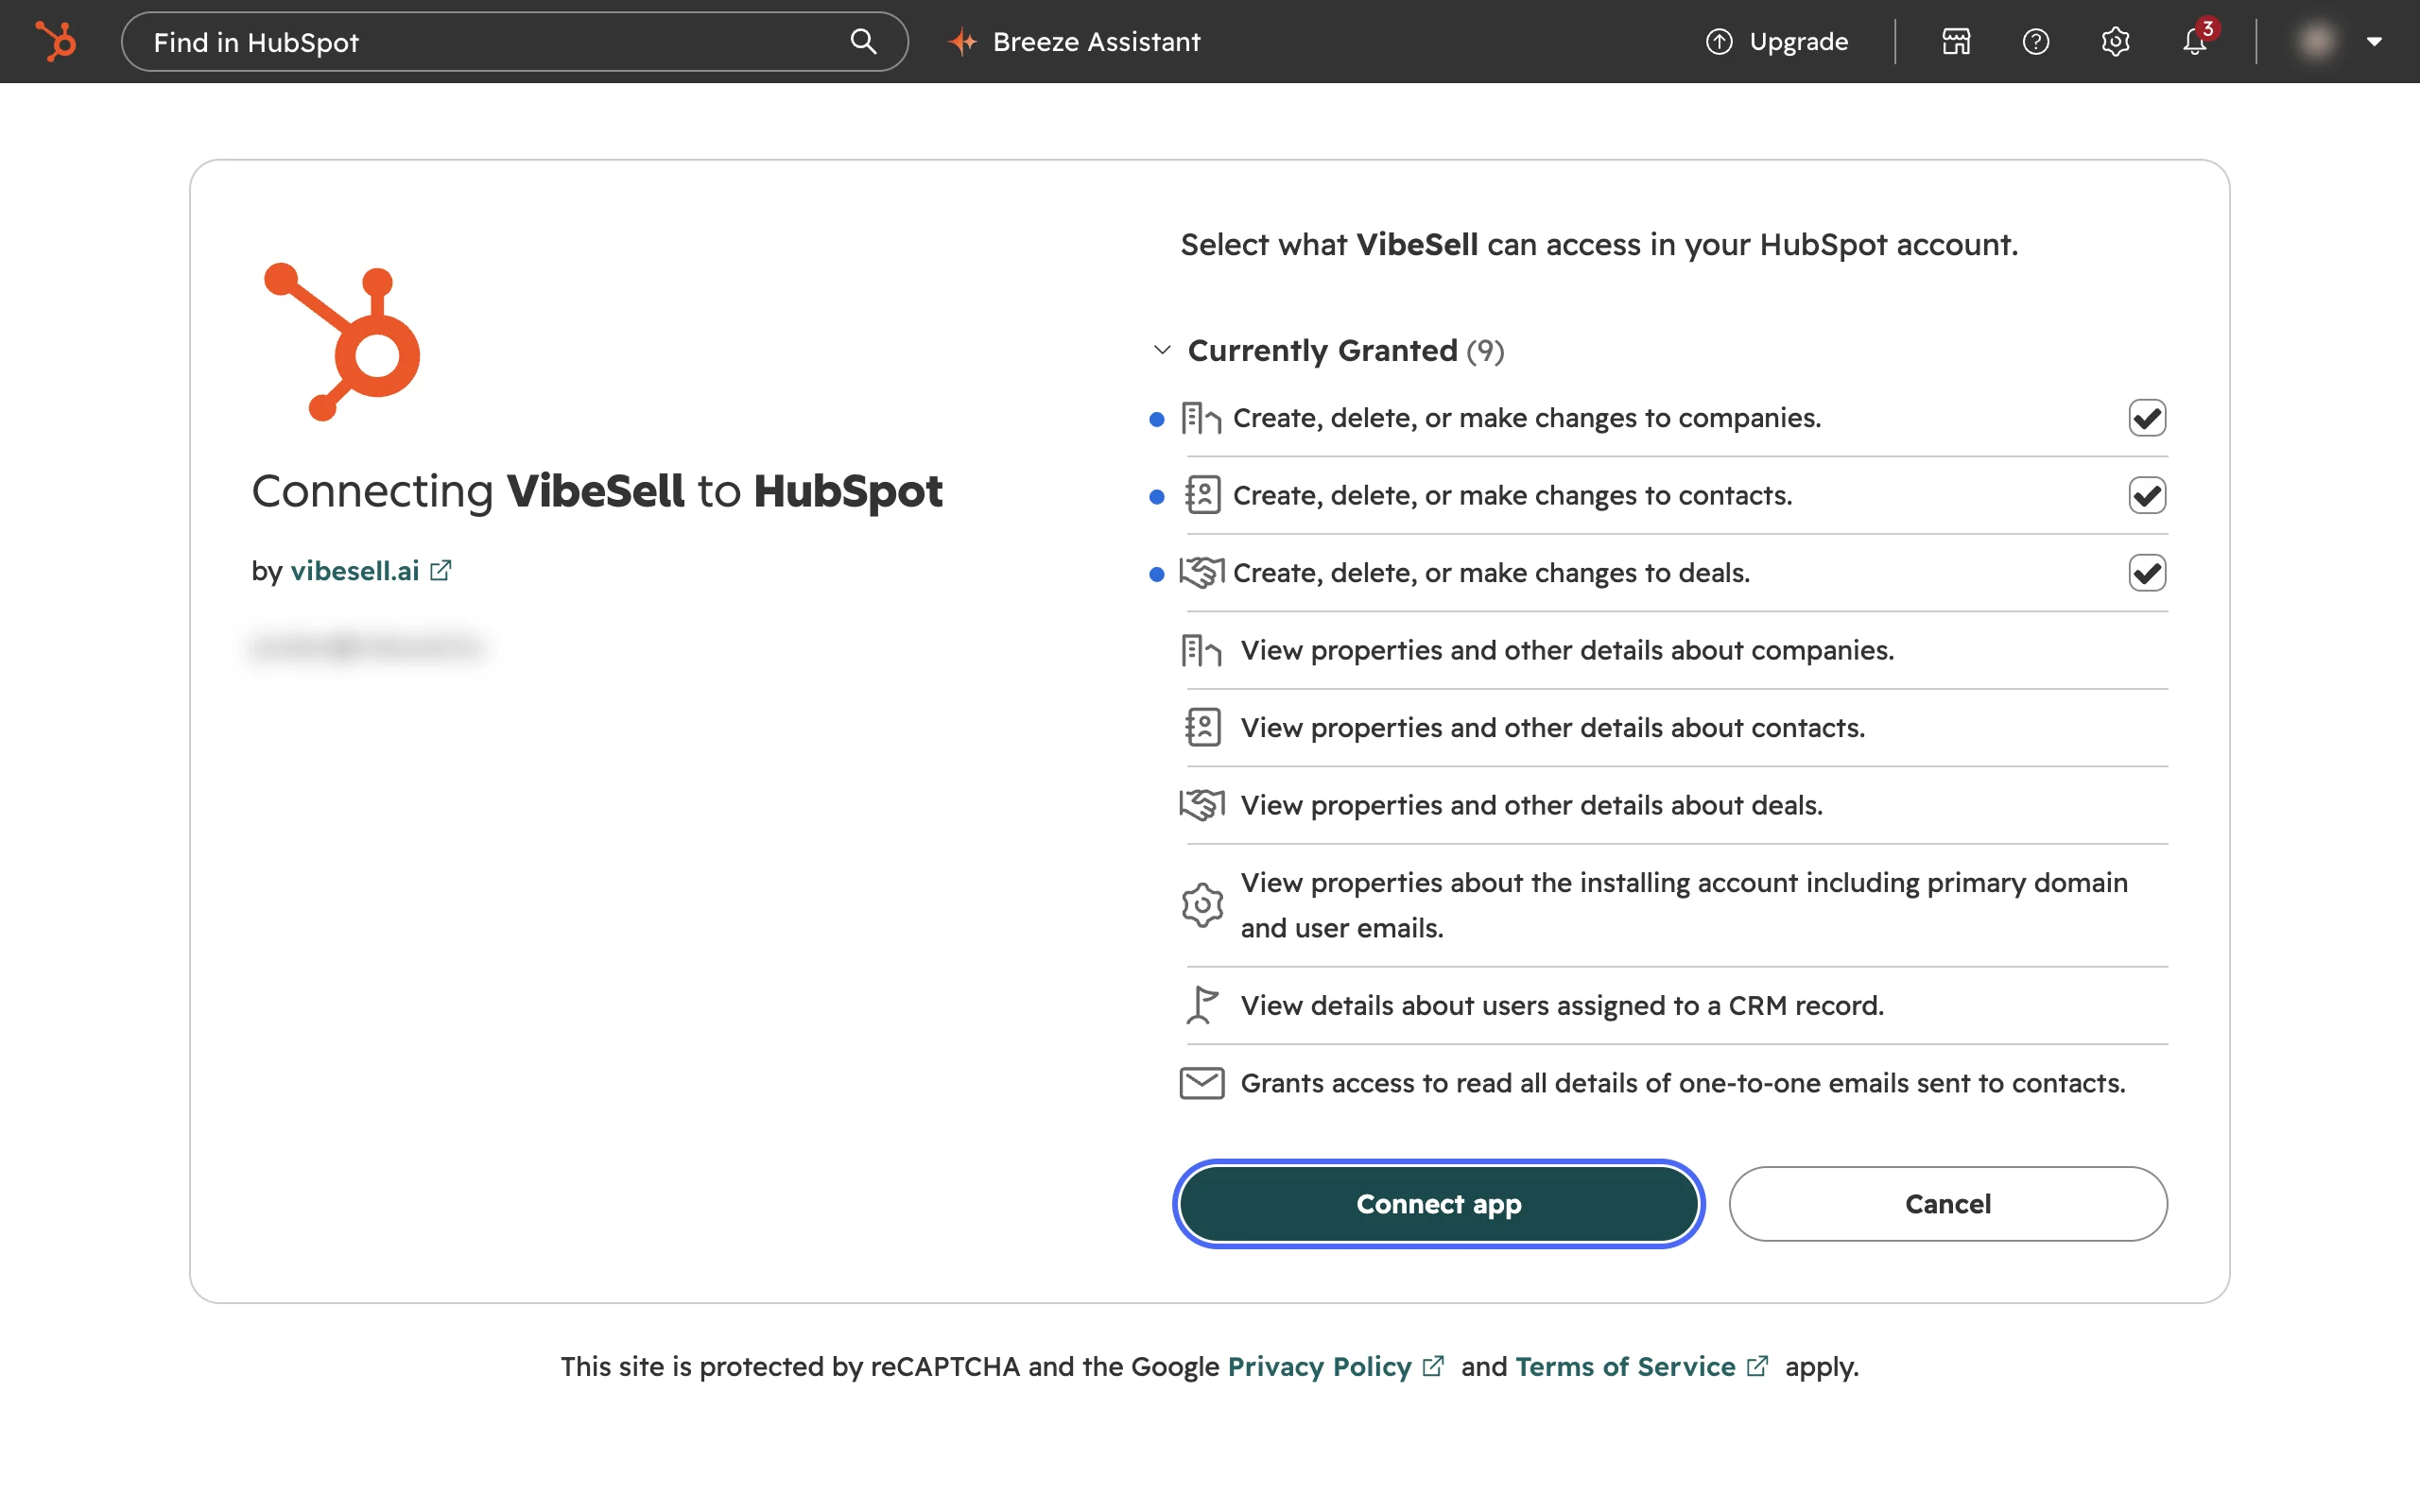Click the Connect app button
Screen dimensions: 2420x1512
tap(1438, 1204)
